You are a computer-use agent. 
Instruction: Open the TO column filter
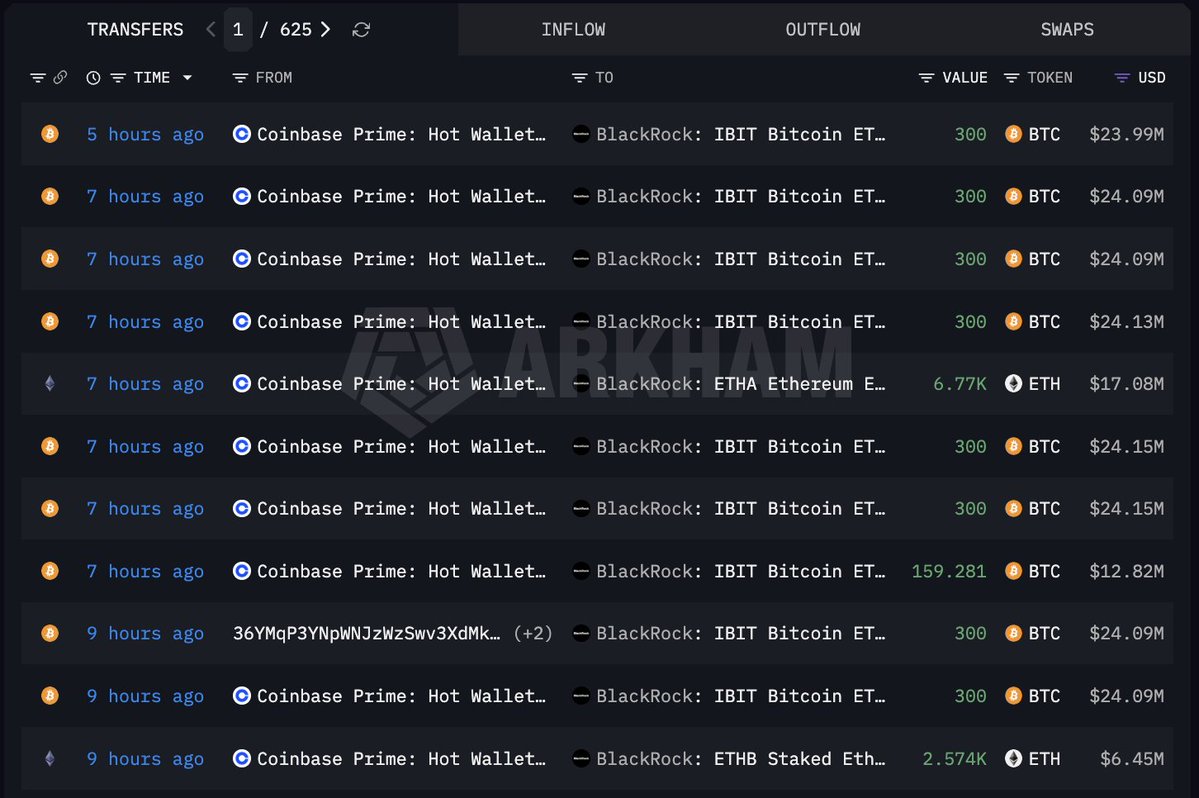[x=580, y=78]
